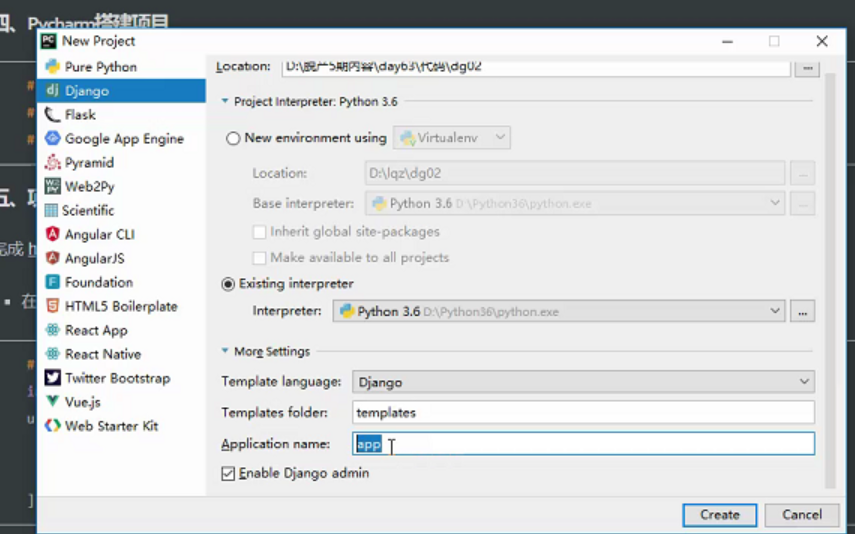The width and height of the screenshot is (855, 534).
Task: Click the Templates folder input field
Action: [583, 412]
